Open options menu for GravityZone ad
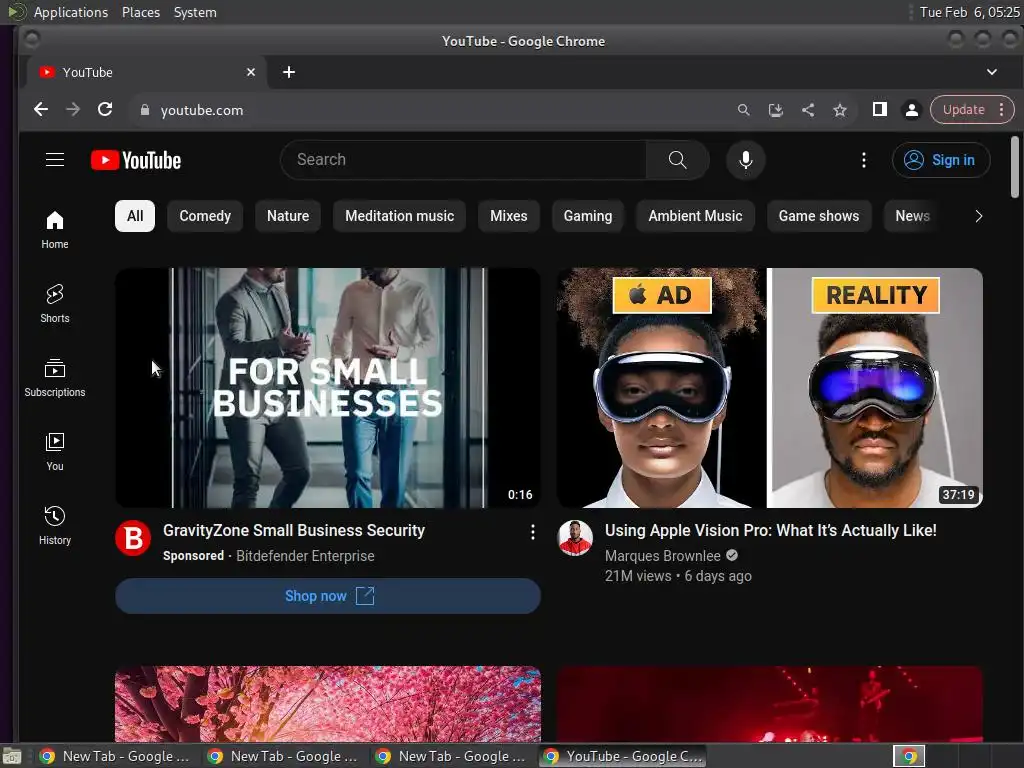Image resolution: width=1024 pixels, height=768 pixels. tap(533, 532)
